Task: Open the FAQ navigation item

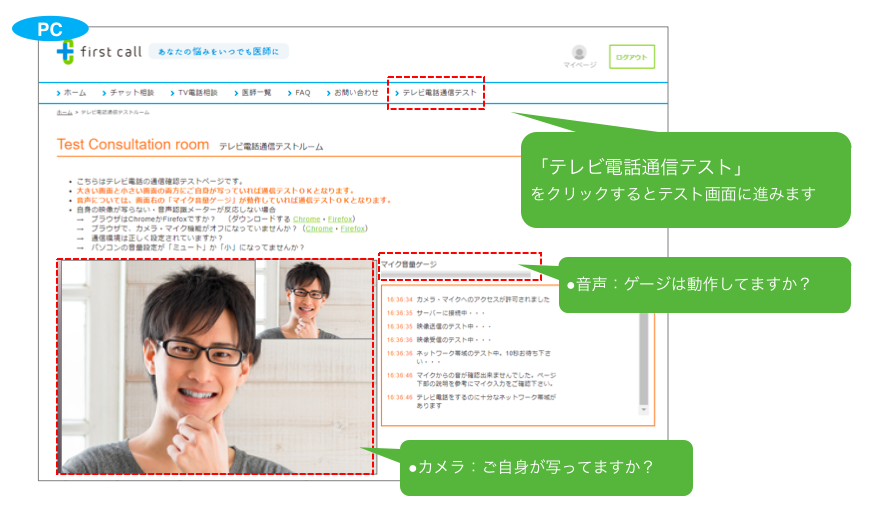Action: pos(302,93)
